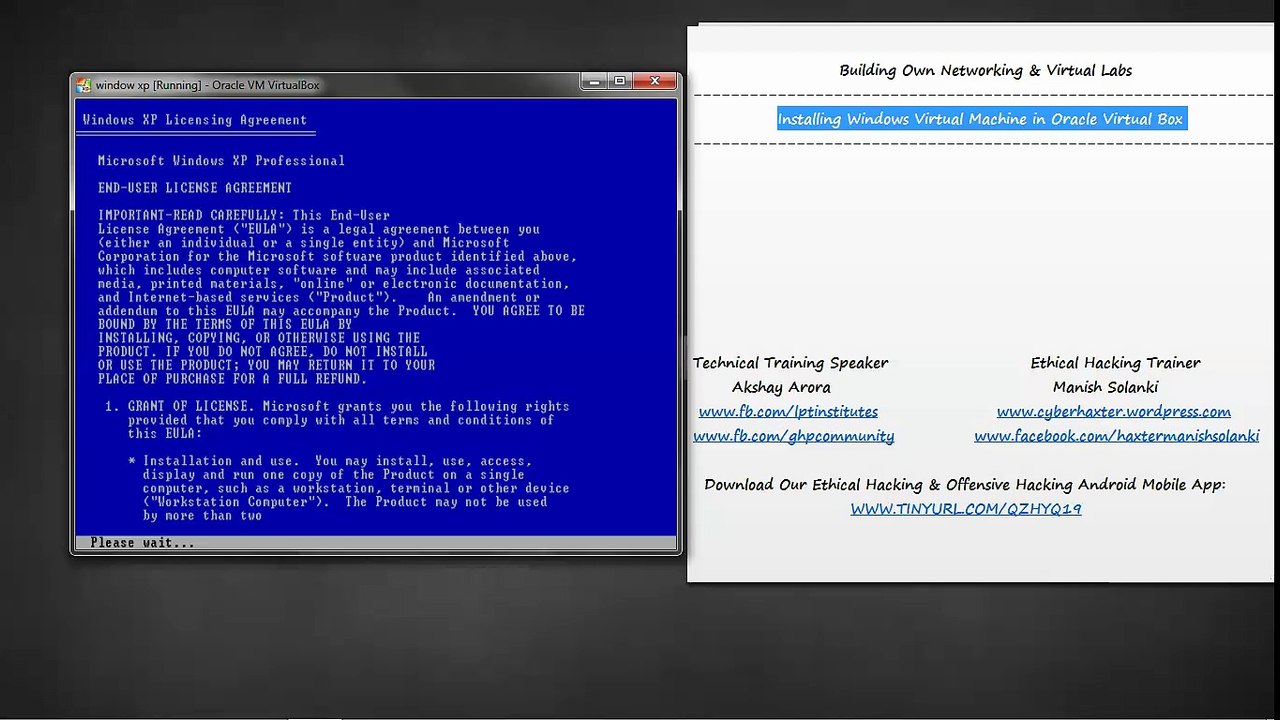Image resolution: width=1280 pixels, height=720 pixels.
Task: Click the 'Manish Solanki' name
Action: 1105,387
